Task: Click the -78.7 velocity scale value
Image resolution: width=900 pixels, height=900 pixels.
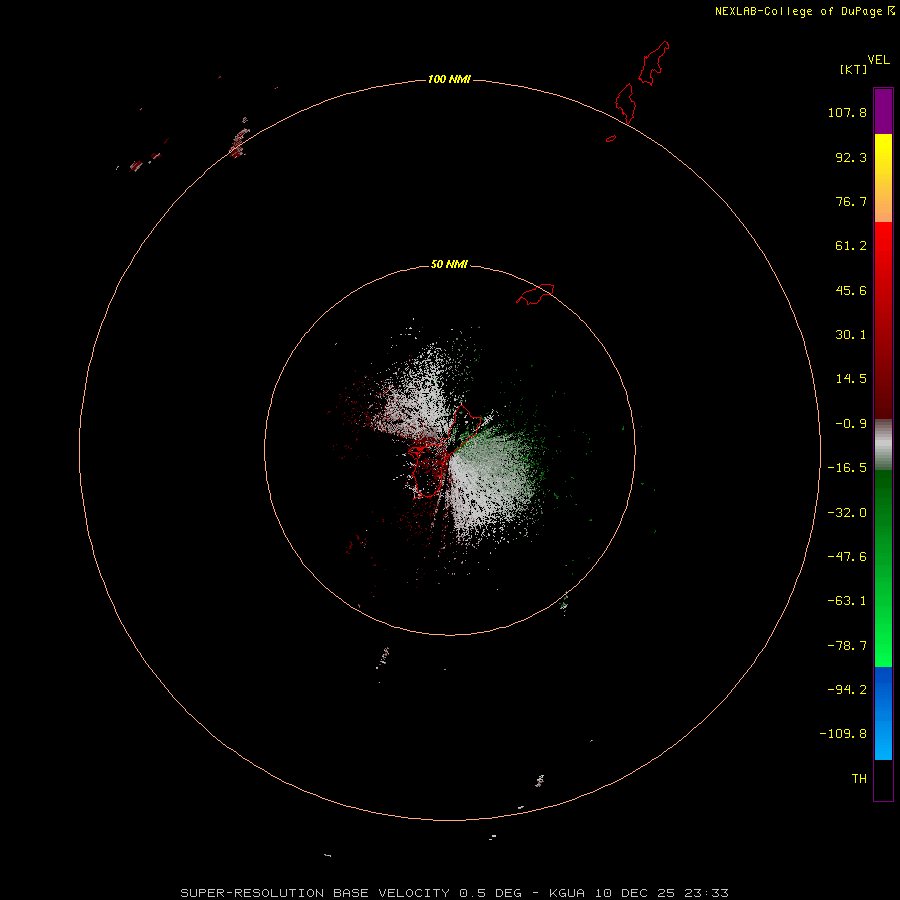Action: coord(847,646)
